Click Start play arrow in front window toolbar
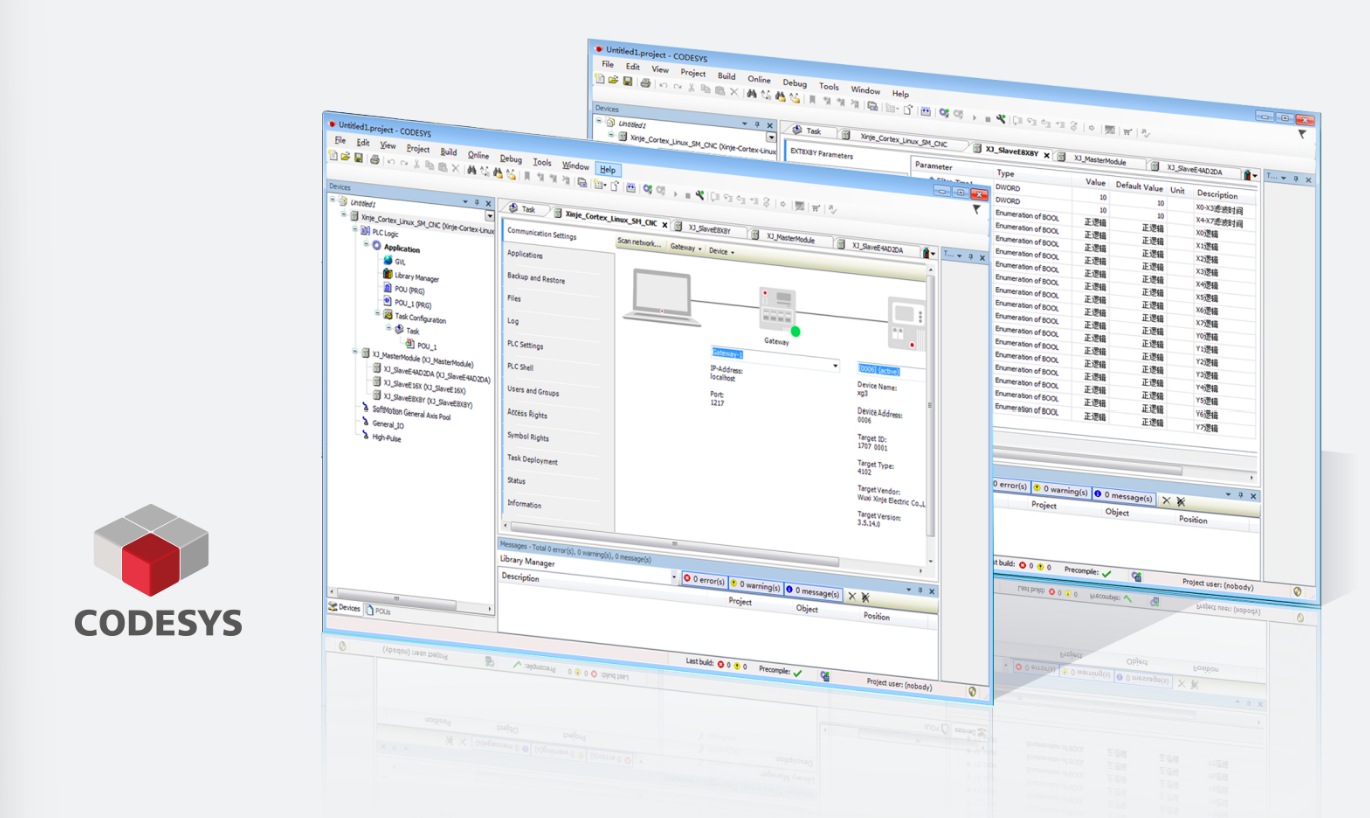 pyautogui.click(x=675, y=194)
